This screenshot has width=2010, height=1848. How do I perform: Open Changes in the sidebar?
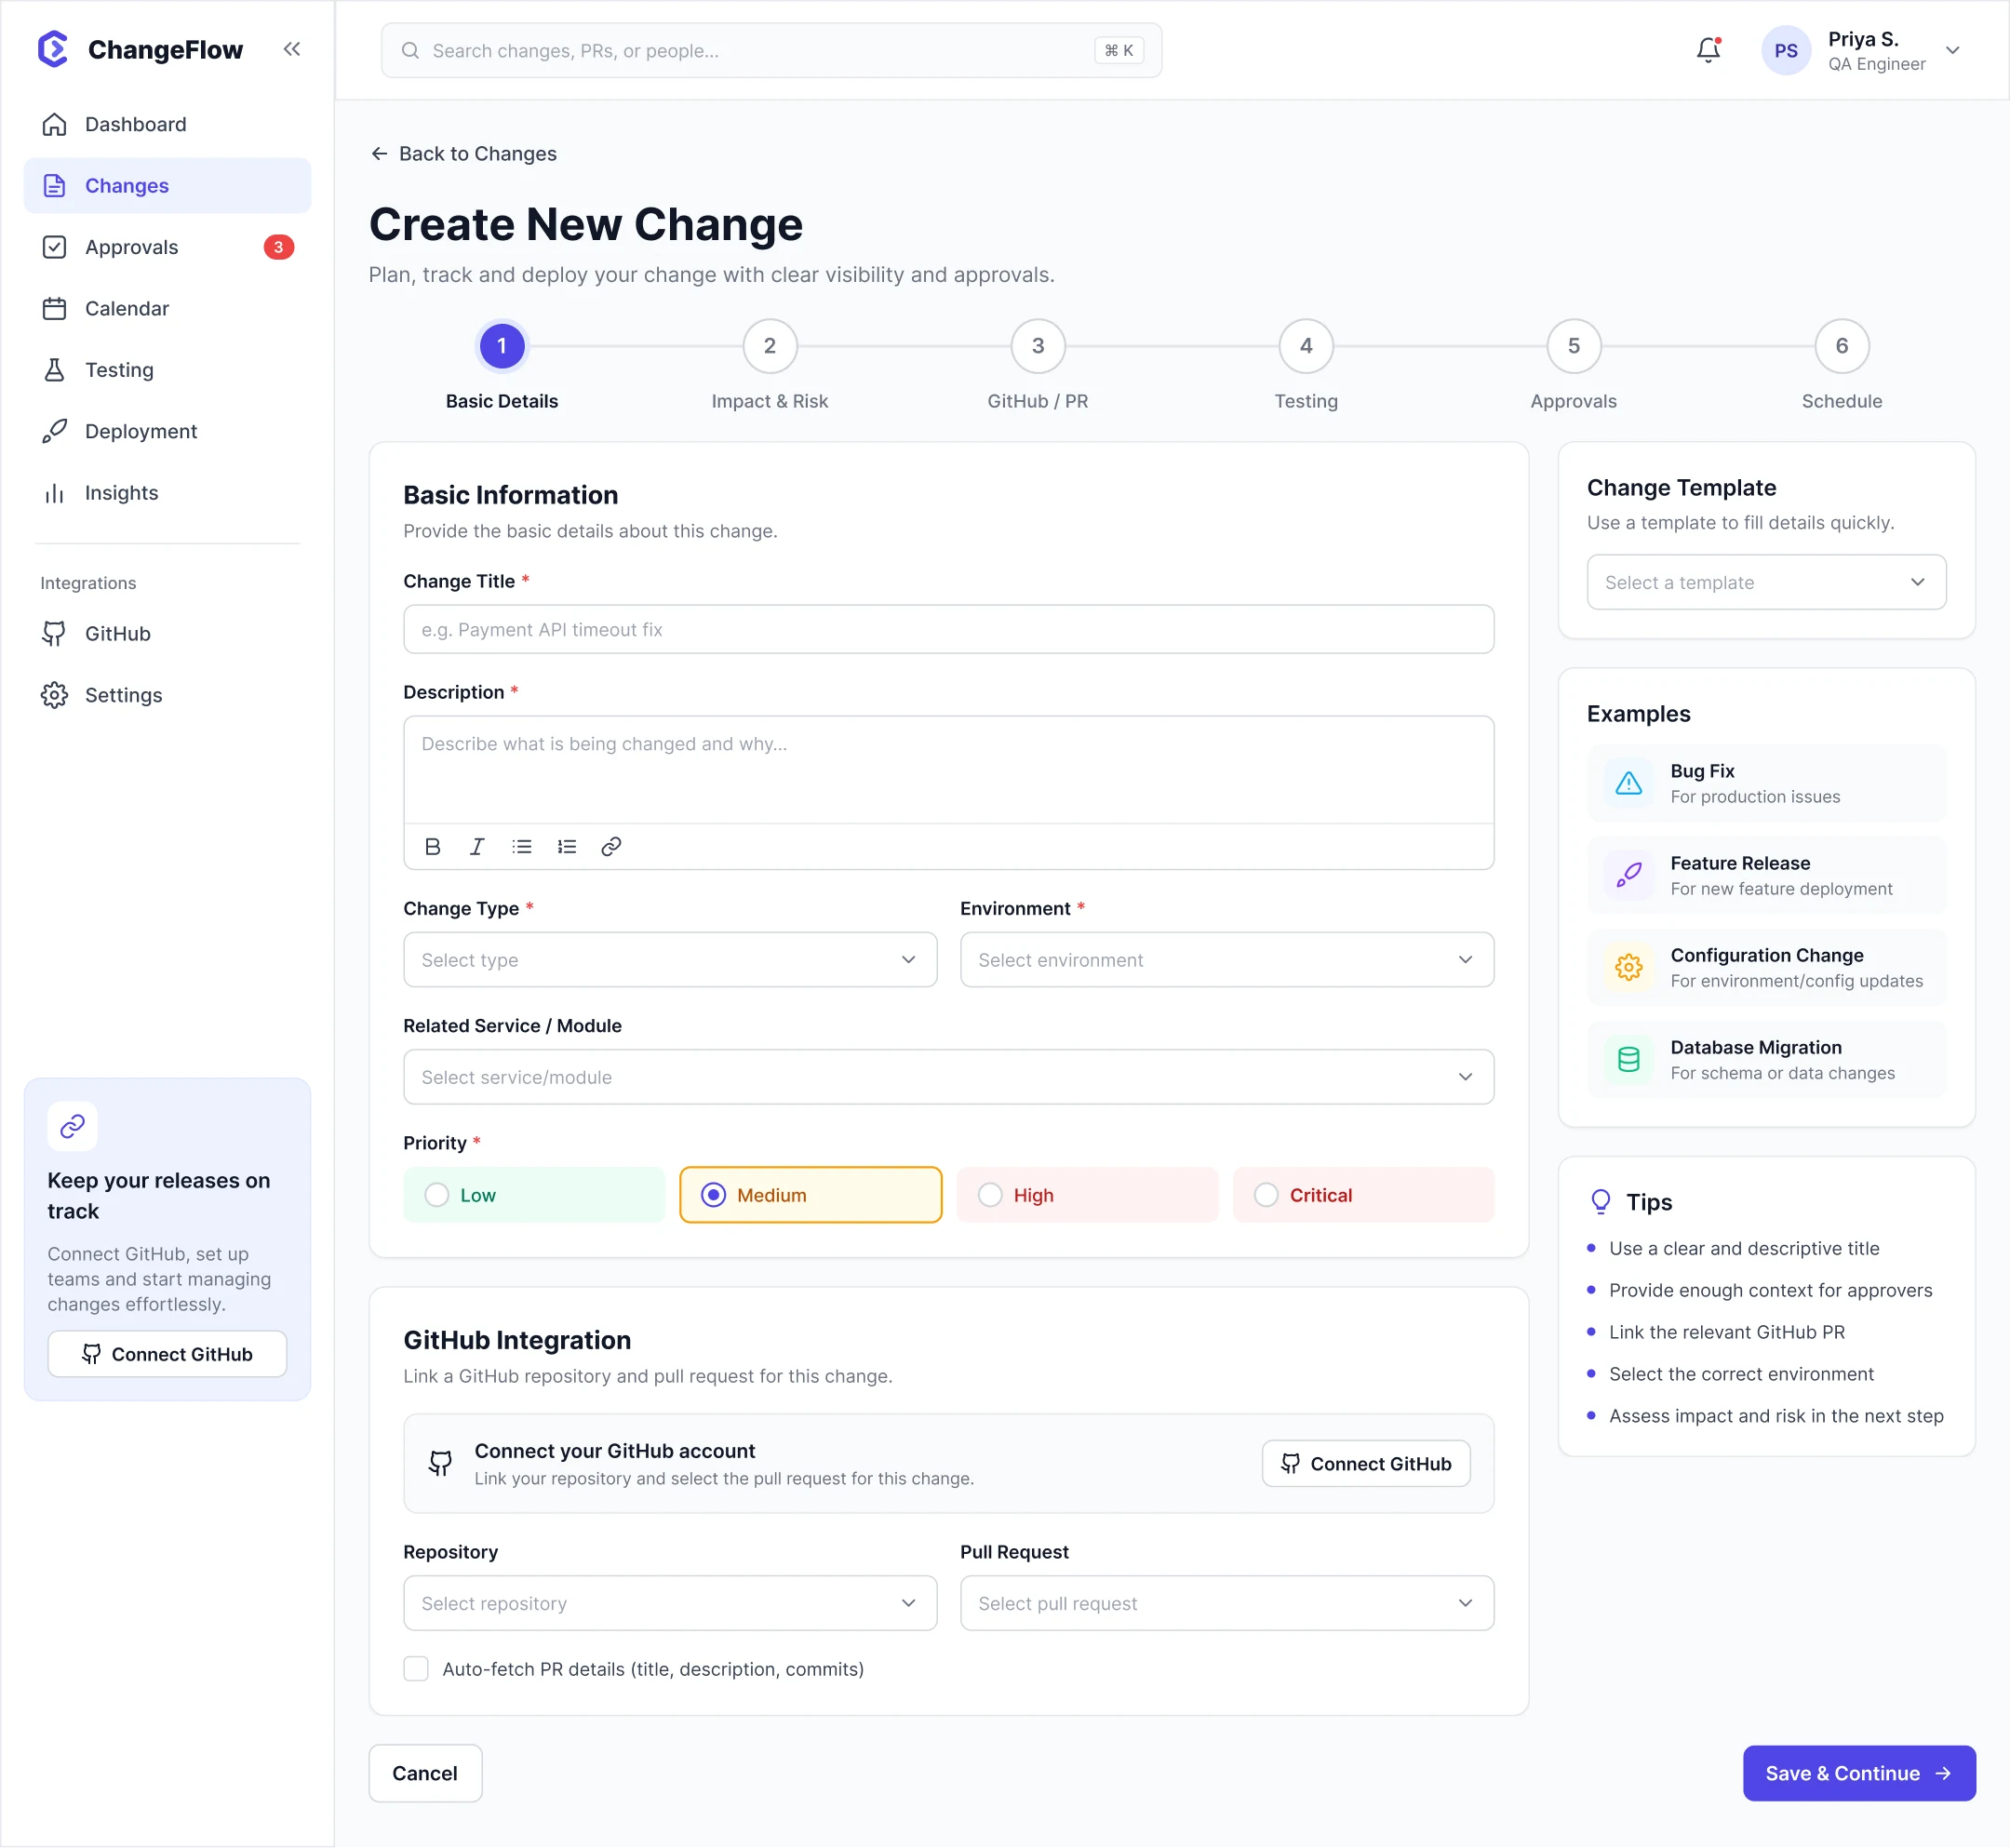pos(168,185)
